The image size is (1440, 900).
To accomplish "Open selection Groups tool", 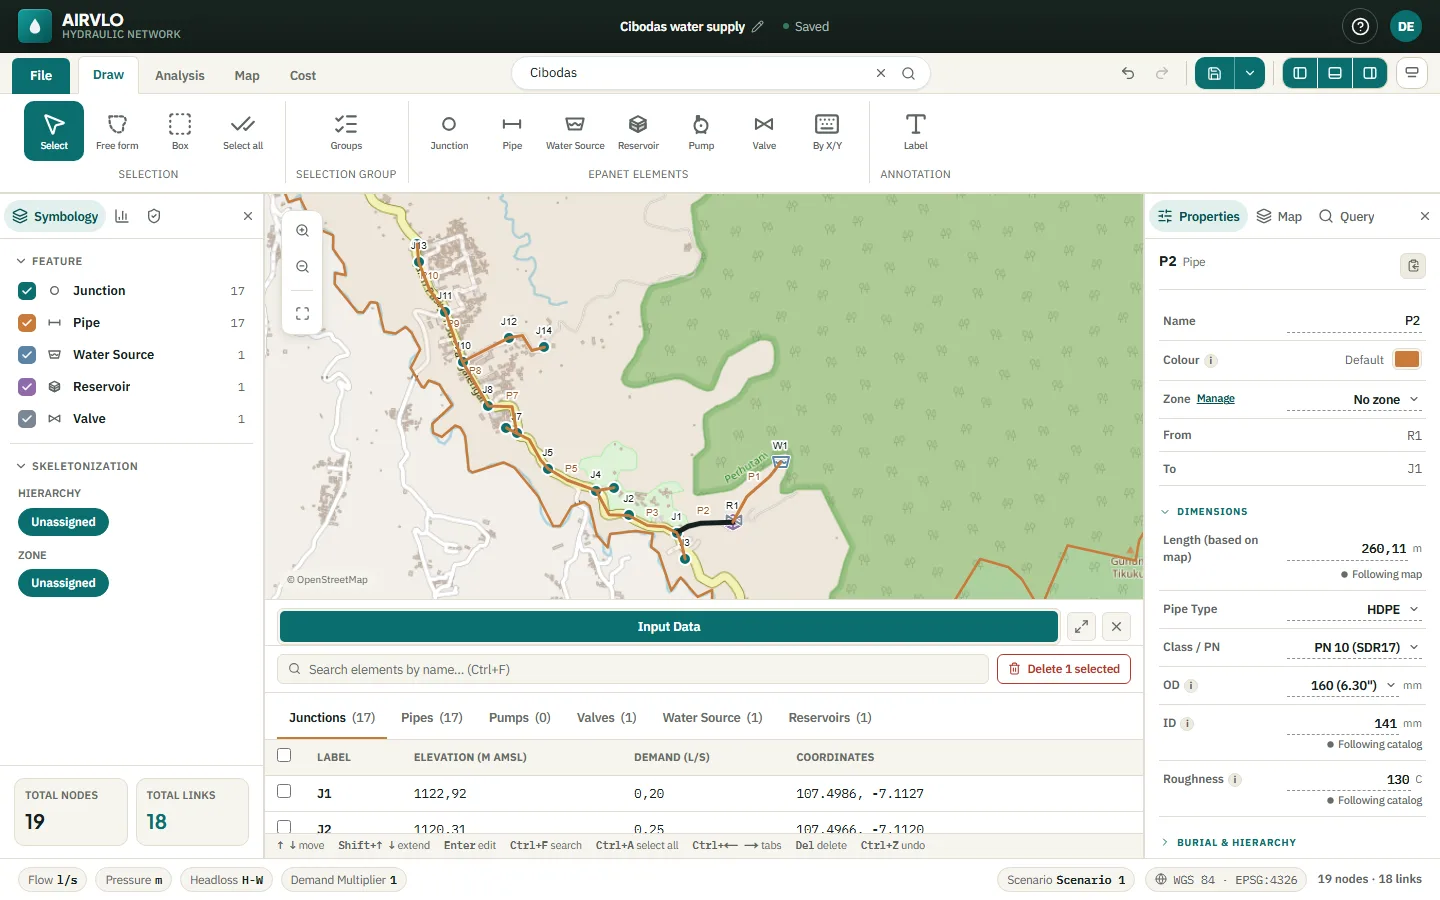I will [346, 131].
